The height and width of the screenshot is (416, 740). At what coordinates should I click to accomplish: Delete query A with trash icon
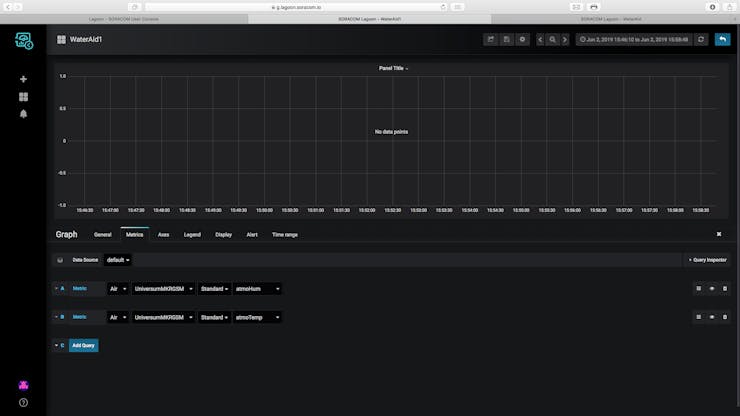pyautogui.click(x=725, y=289)
